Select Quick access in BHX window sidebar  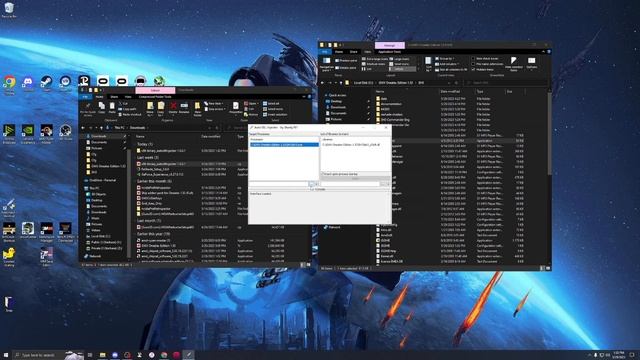(x=337, y=95)
